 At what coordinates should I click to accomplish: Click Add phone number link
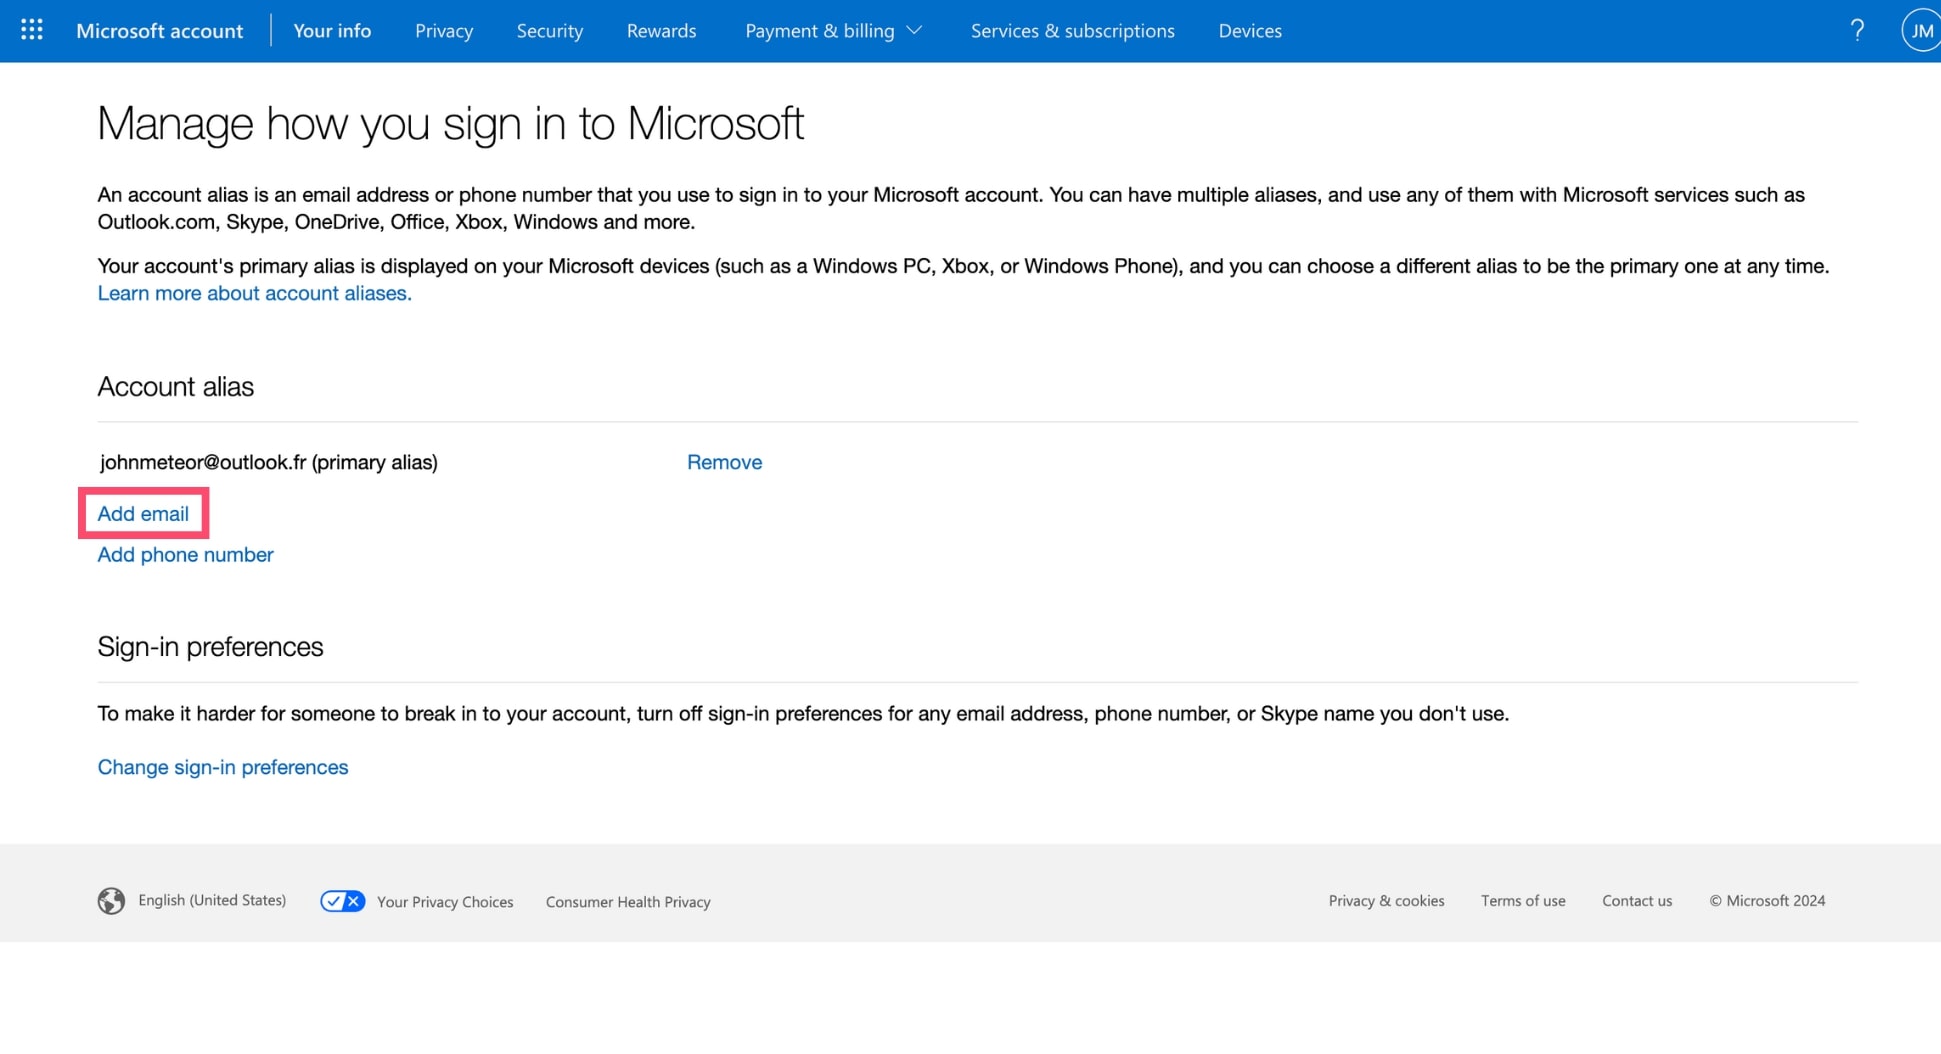click(x=185, y=555)
